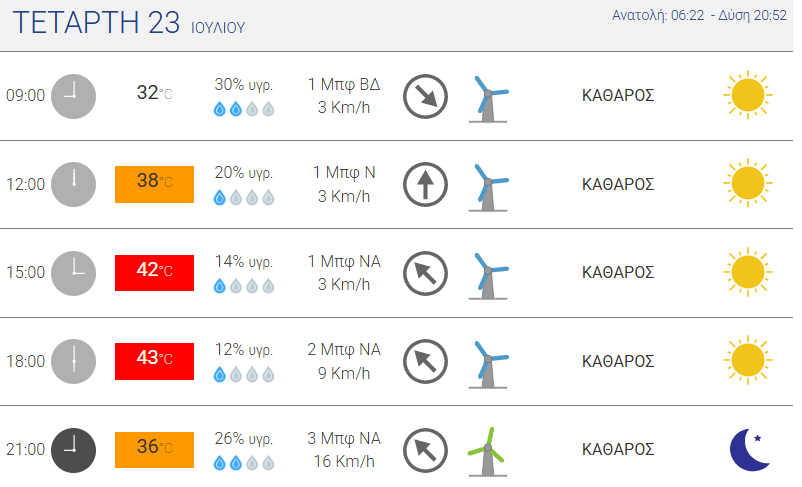Viewport: 802px width, 487px height.
Task: Click the humidity droplets under 30% υγρ.
Action: [x=244, y=109]
